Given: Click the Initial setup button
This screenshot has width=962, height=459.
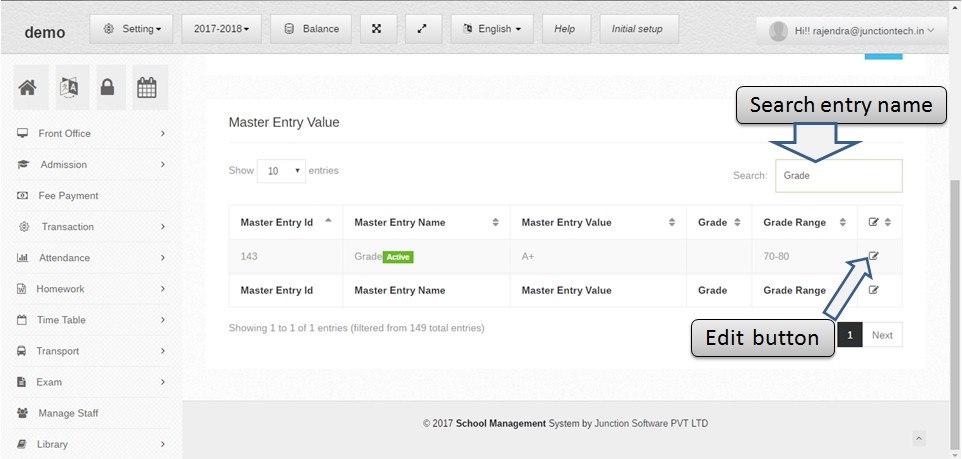Looking at the screenshot, I should 637,29.
